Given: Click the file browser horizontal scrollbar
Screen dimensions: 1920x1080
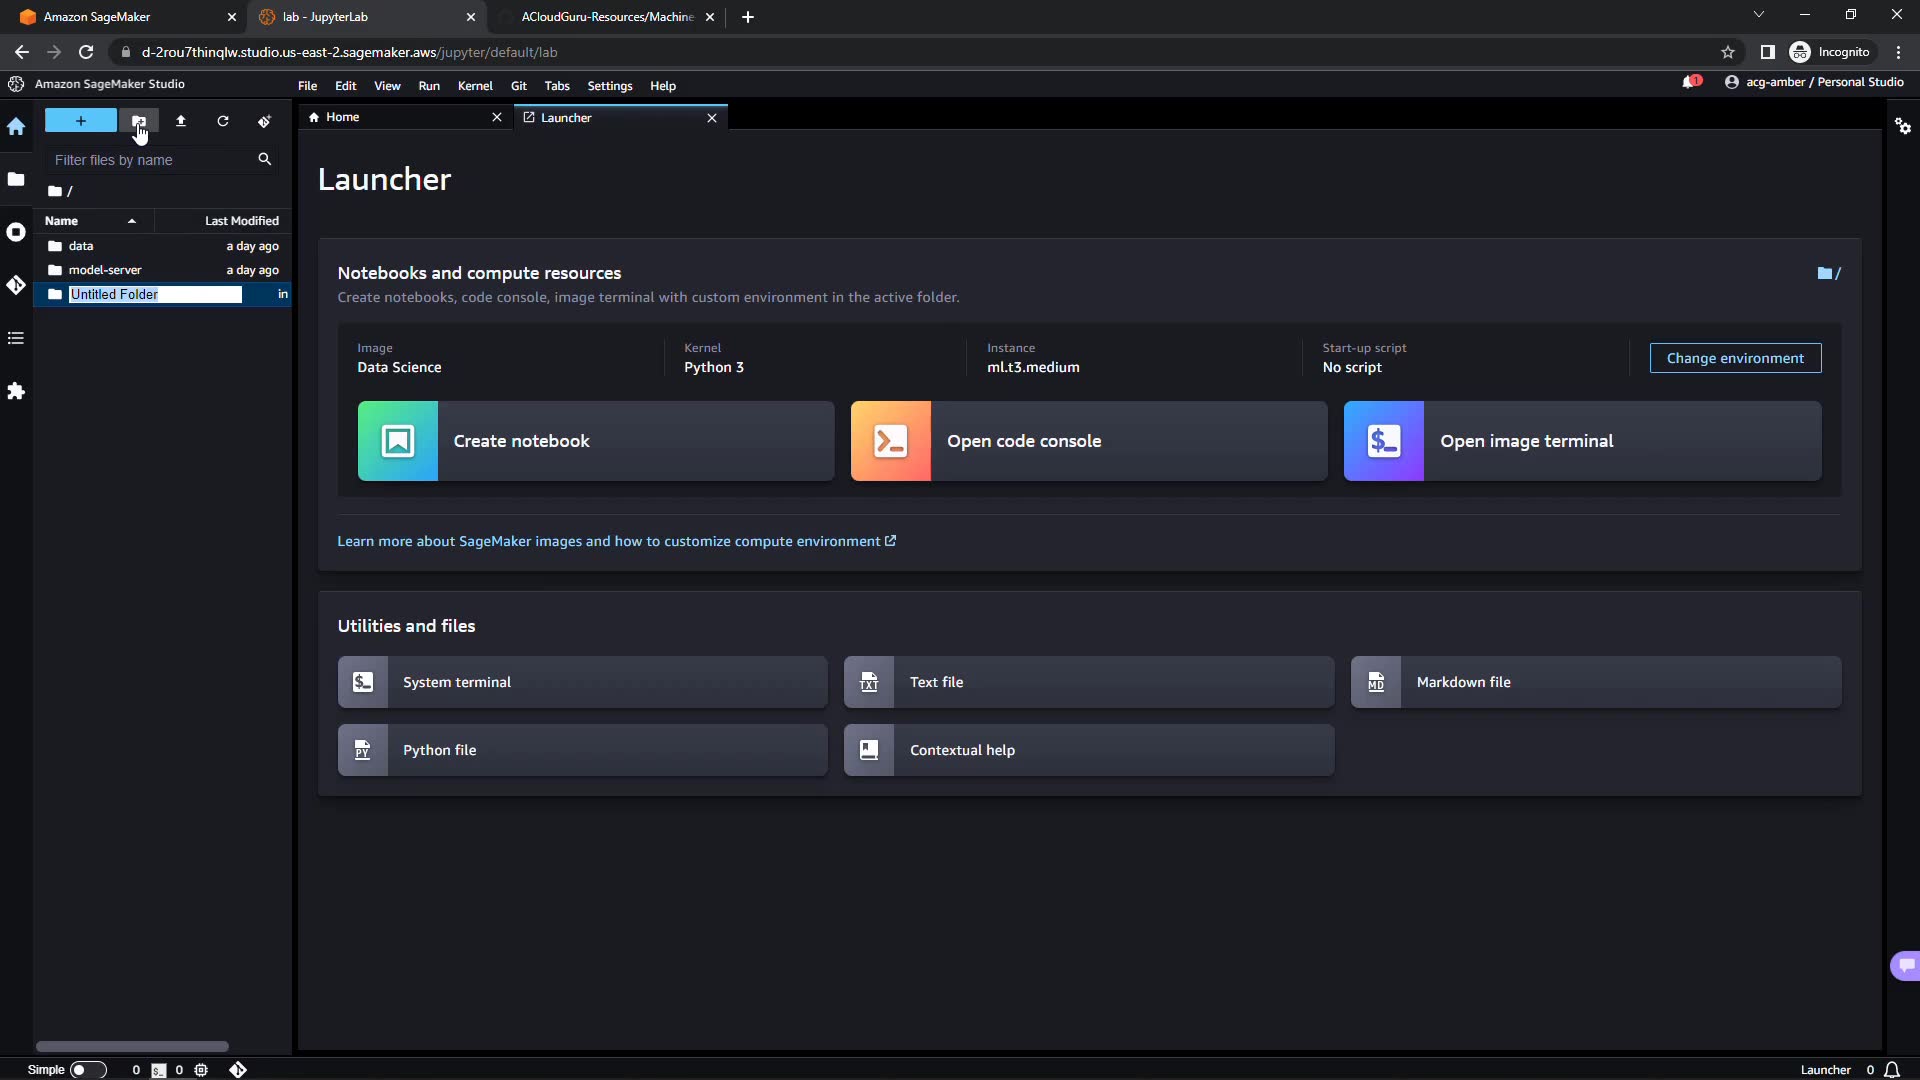Looking at the screenshot, I should pyautogui.click(x=132, y=1046).
